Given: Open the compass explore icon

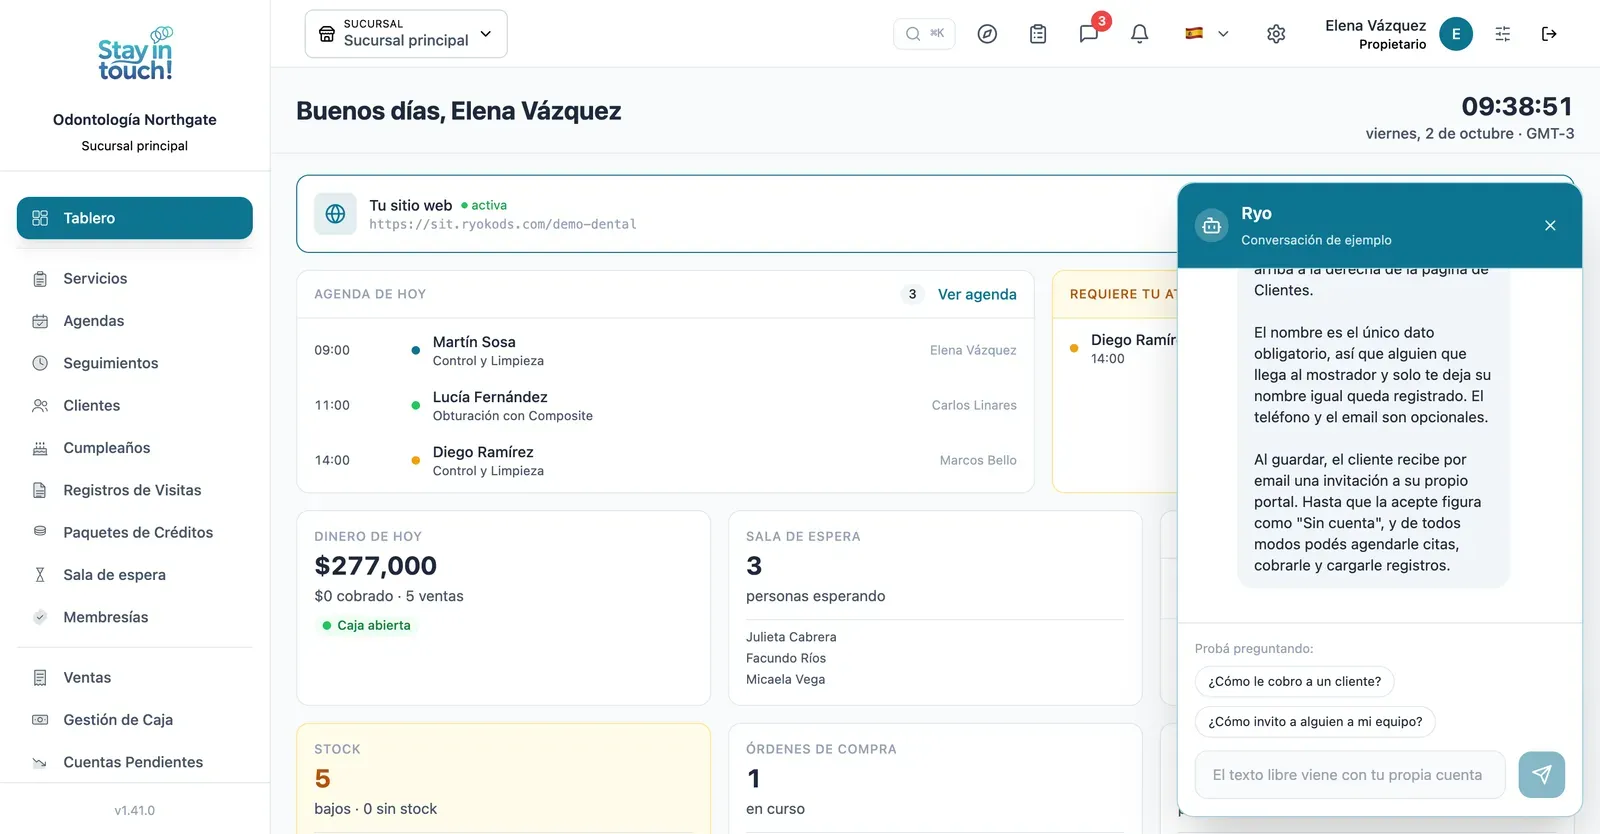Looking at the screenshot, I should (987, 34).
